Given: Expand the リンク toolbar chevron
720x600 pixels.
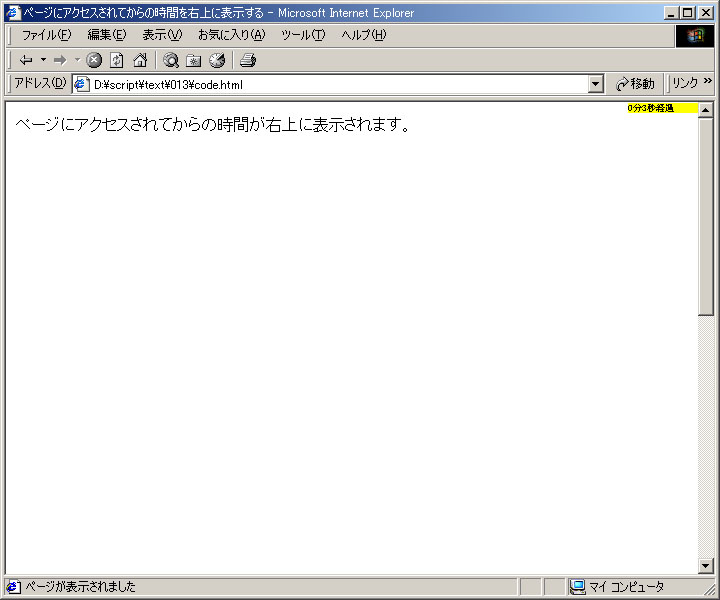Looking at the screenshot, I should 708,81.
